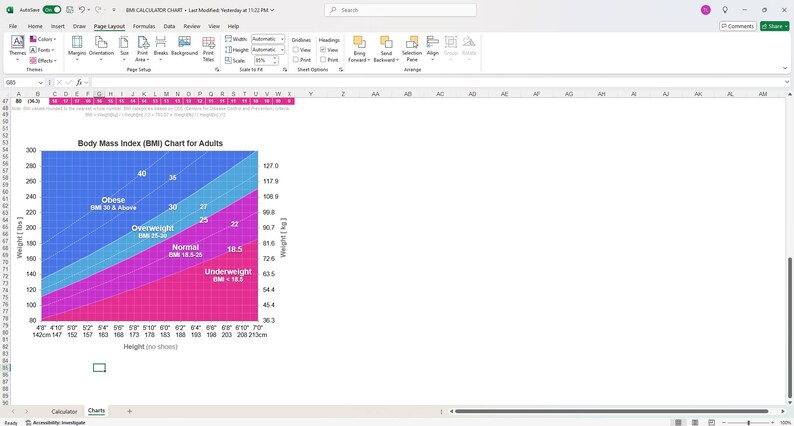
Task: Switch to the Review tab
Action: 192,26
